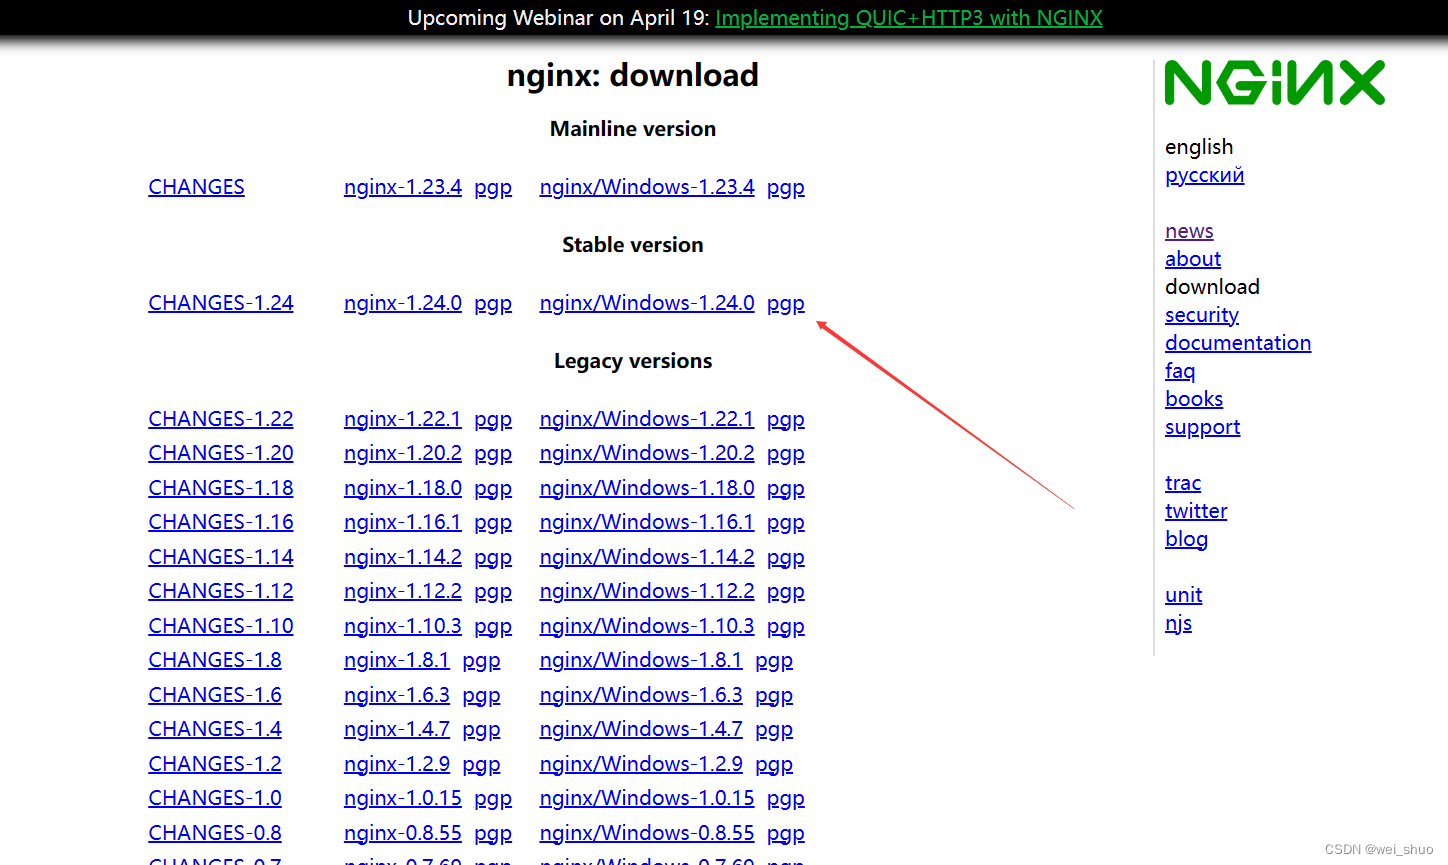
Task: Open CHANGES-1.22 link
Action: click(221, 419)
